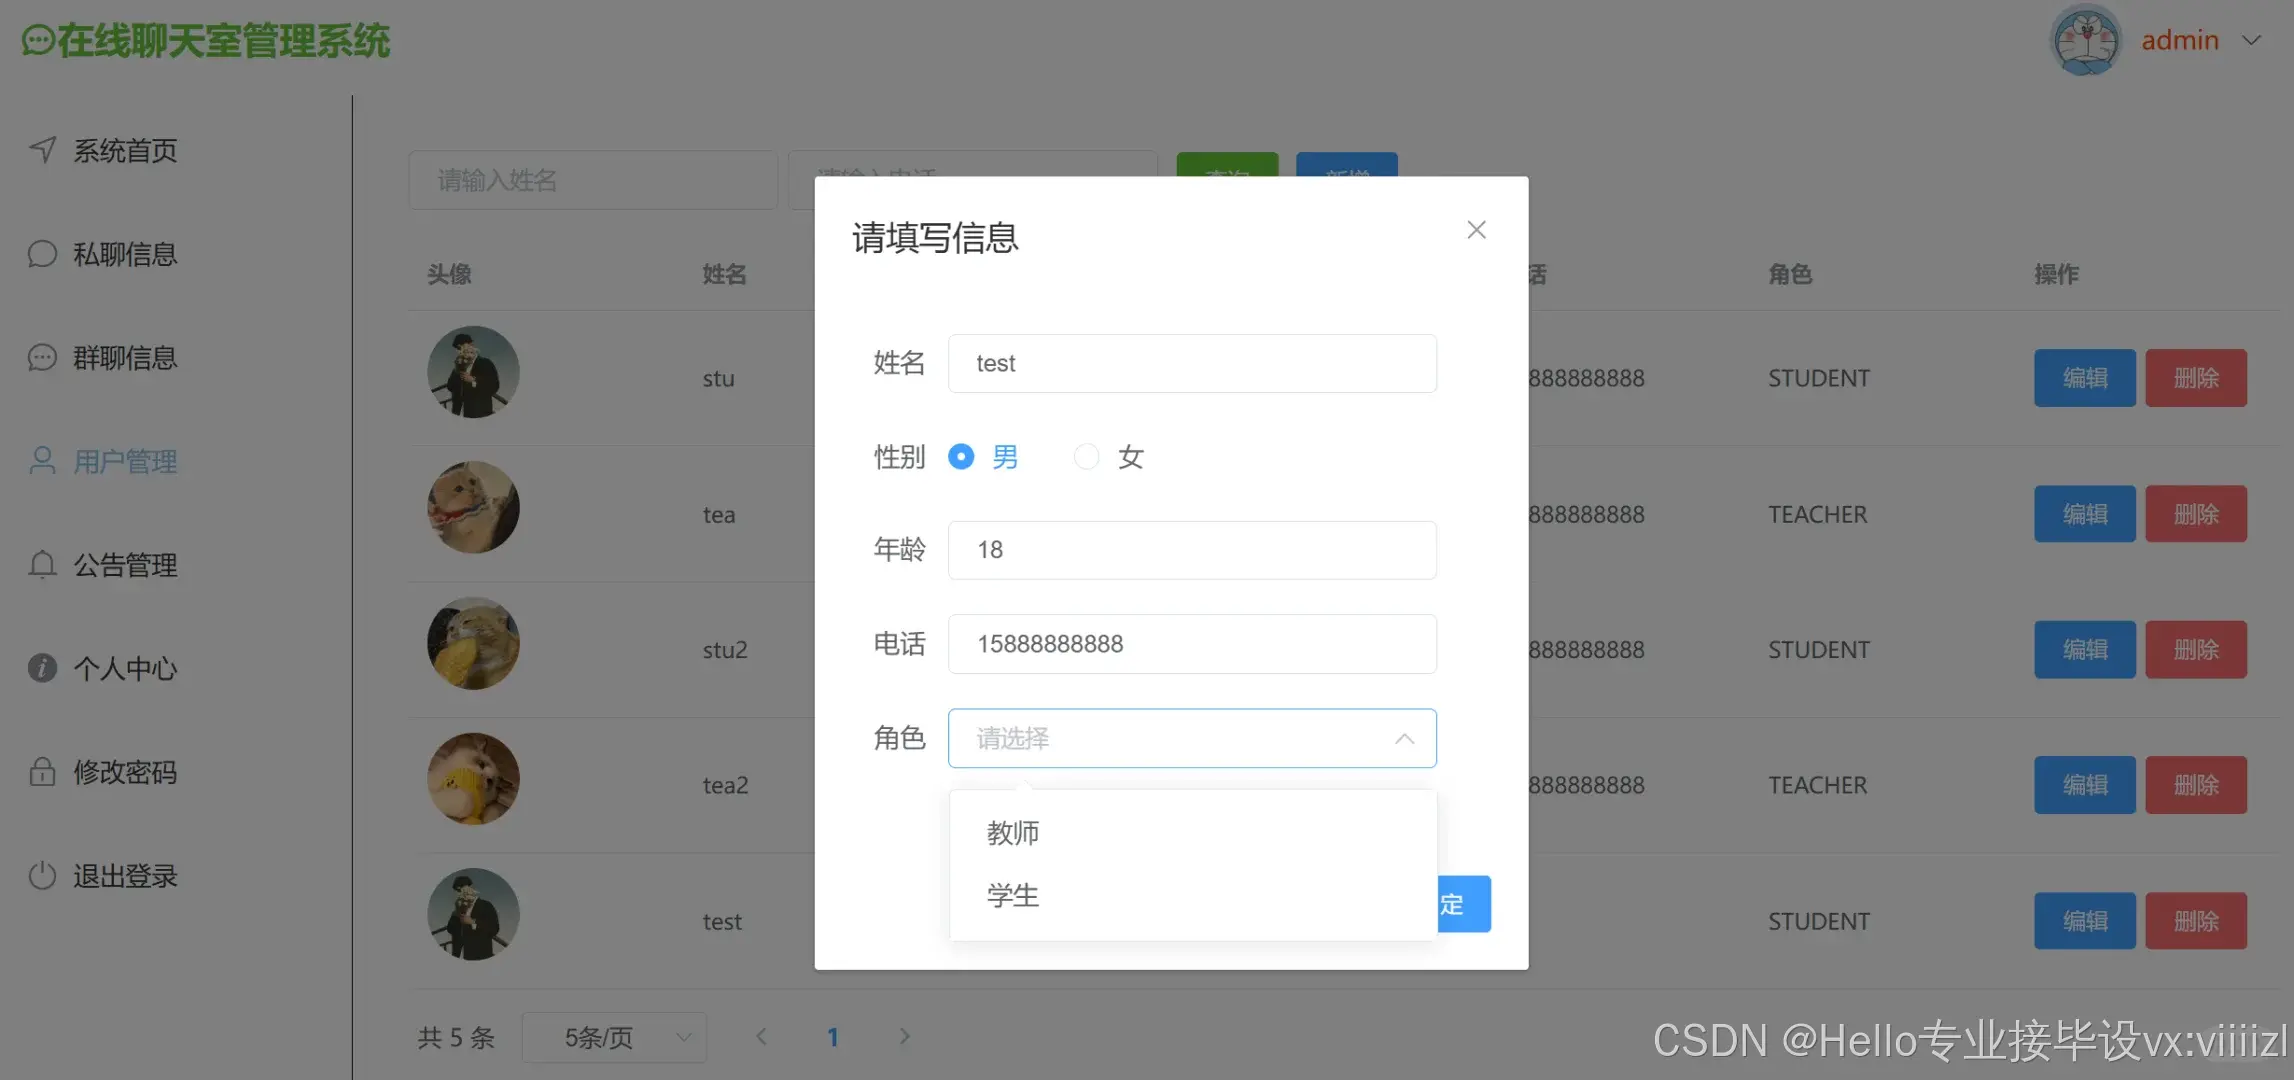Open private chat messages bubble icon
2294x1080 pixels.
pyautogui.click(x=42, y=254)
